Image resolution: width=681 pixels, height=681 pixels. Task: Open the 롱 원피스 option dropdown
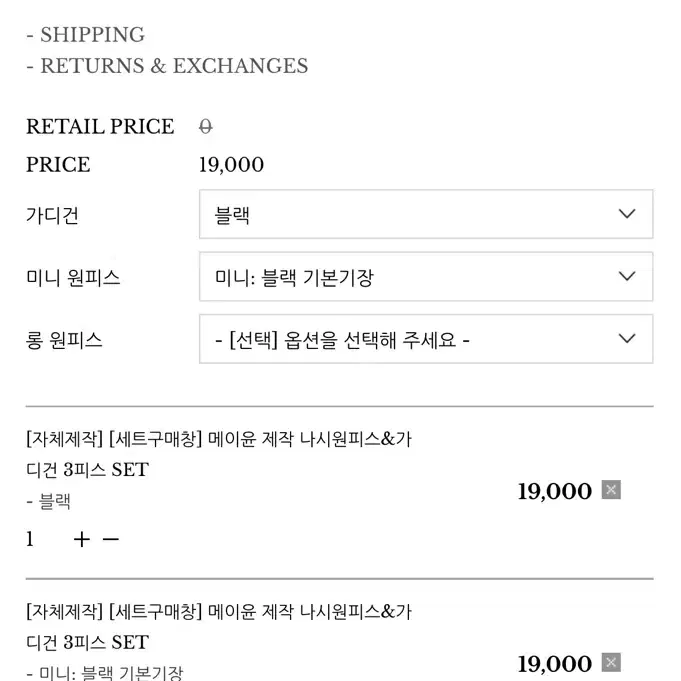[426, 339]
